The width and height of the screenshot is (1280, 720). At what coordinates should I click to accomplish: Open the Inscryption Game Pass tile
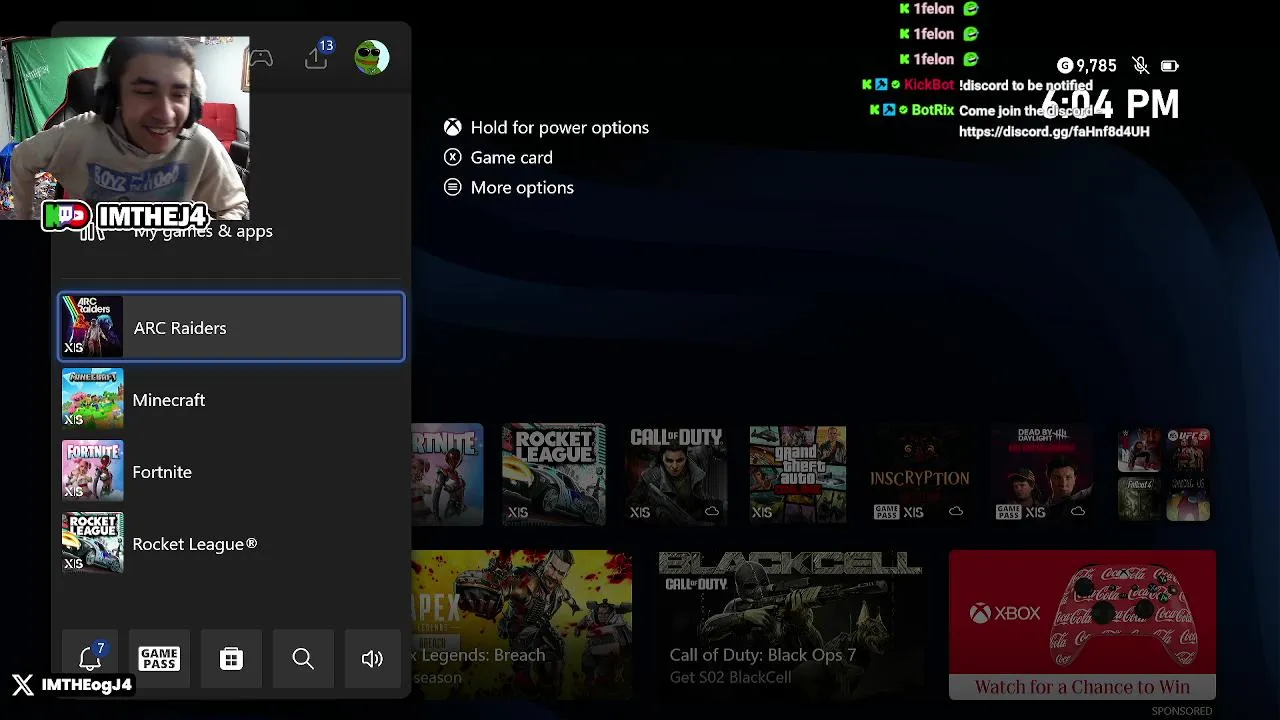(920, 474)
